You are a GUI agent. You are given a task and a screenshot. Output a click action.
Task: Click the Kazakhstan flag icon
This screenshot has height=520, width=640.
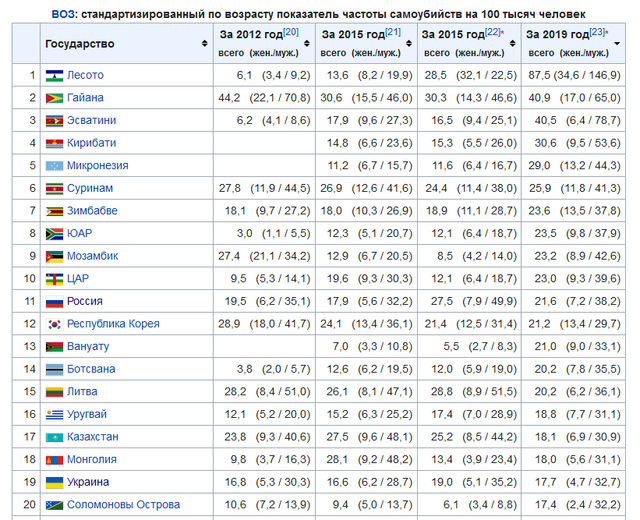(x=54, y=438)
